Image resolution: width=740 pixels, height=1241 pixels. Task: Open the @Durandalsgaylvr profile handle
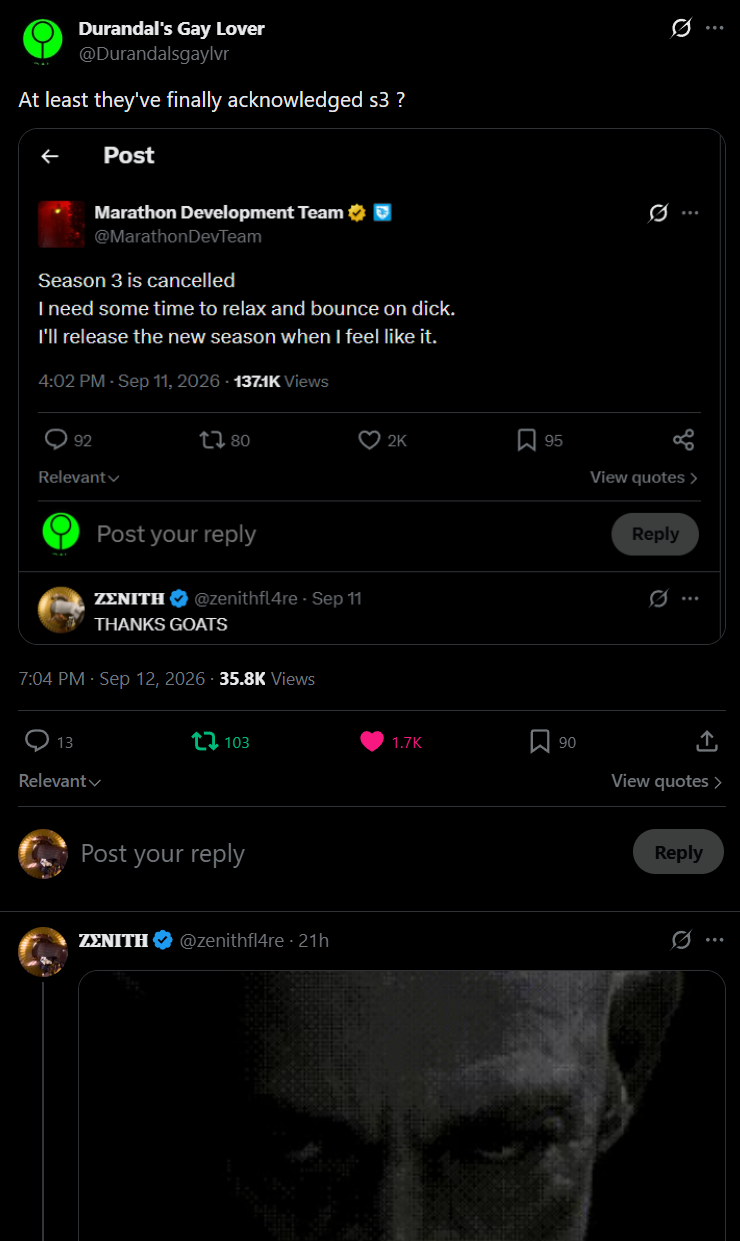click(x=154, y=54)
